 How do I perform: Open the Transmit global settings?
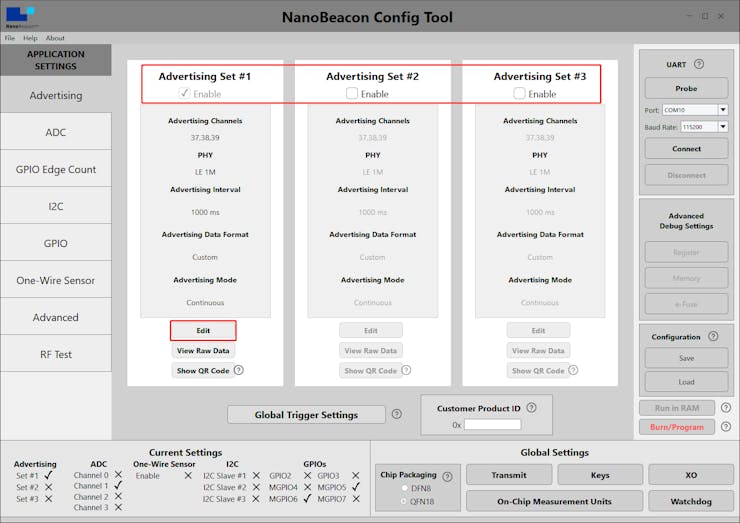pos(509,475)
